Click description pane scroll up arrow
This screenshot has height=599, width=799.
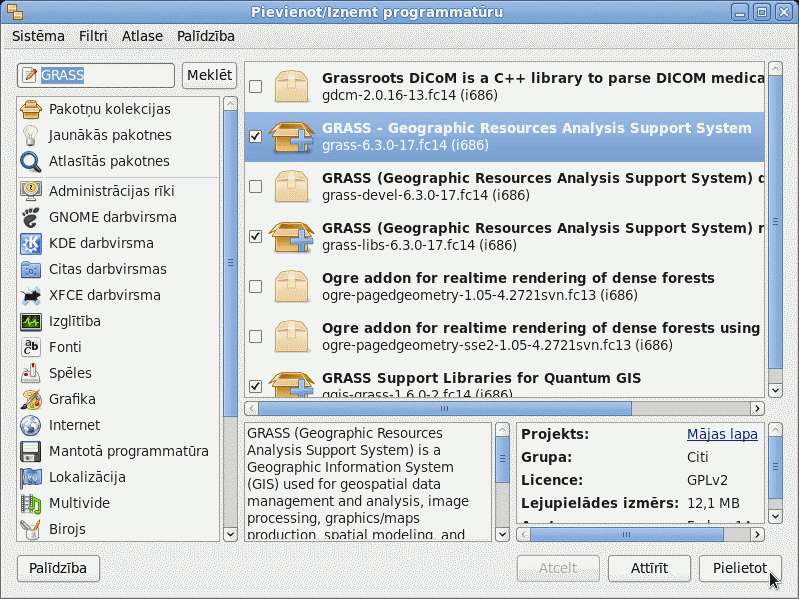[502, 430]
